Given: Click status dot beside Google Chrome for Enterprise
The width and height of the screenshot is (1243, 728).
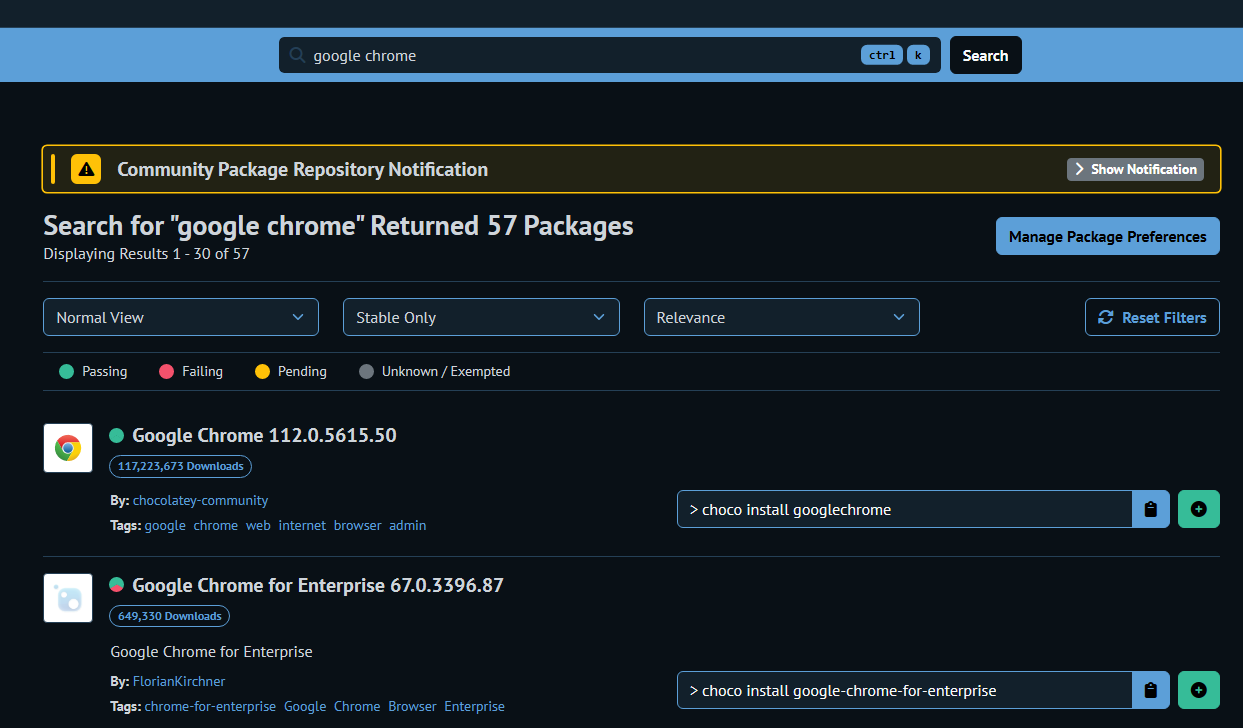Looking at the screenshot, I should (x=116, y=585).
